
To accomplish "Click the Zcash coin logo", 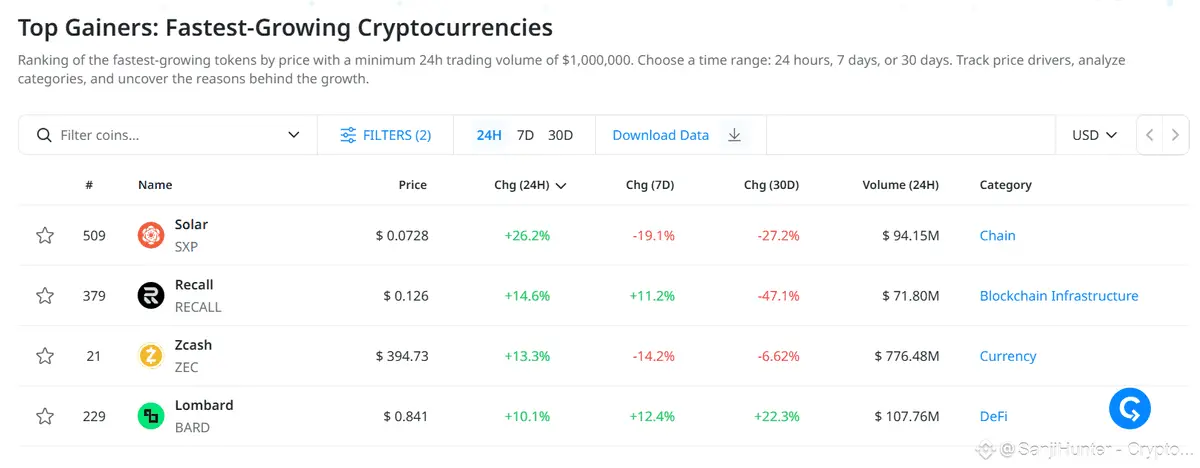I will (150, 356).
